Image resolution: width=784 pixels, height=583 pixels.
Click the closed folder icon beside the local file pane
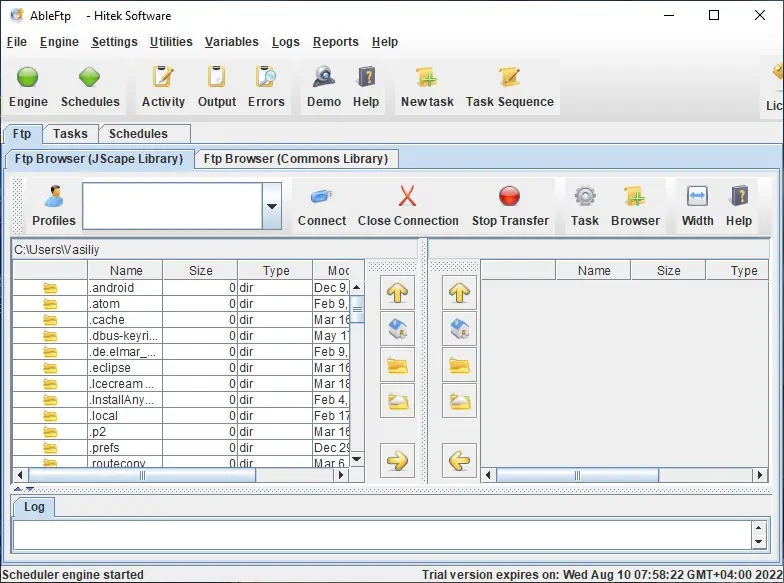pyautogui.click(x=398, y=366)
